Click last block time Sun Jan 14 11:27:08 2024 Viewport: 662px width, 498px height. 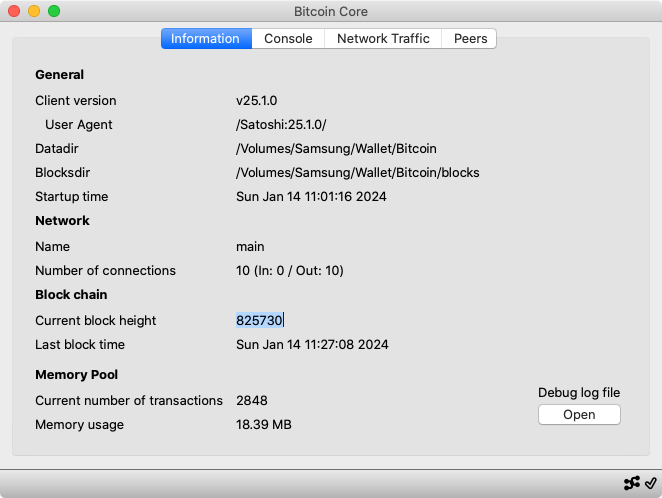pos(312,344)
